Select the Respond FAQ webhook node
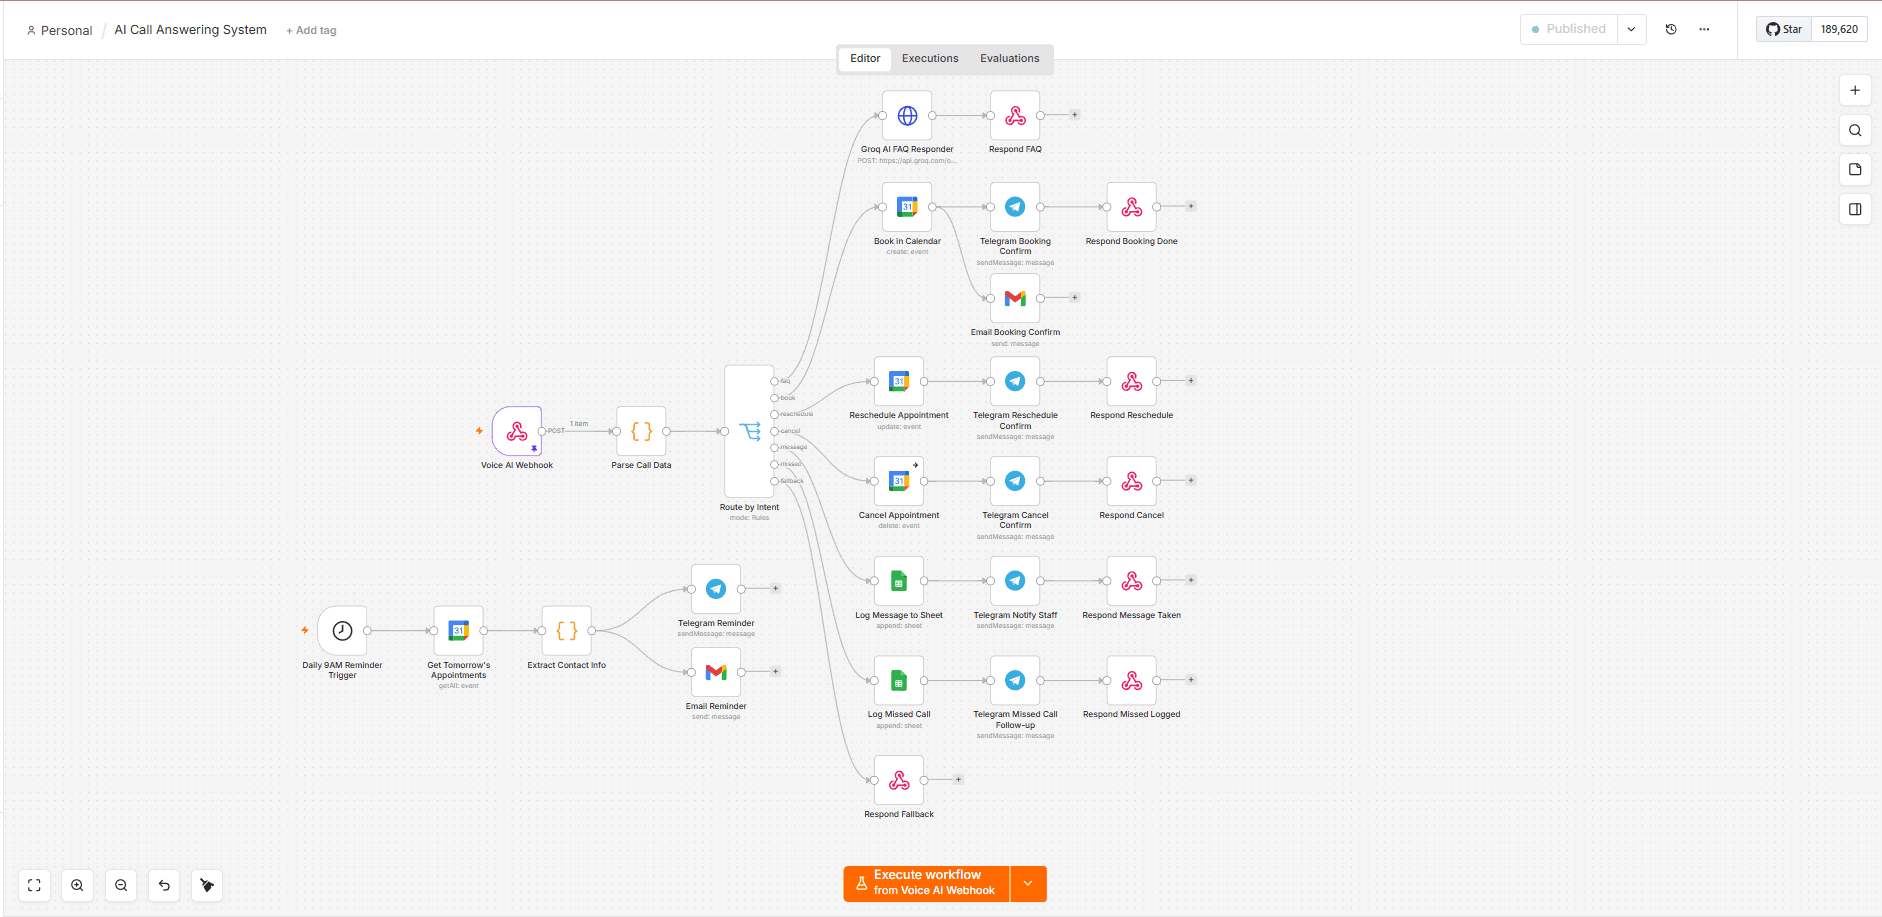Image resolution: width=1882 pixels, height=917 pixels. click(1015, 116)
